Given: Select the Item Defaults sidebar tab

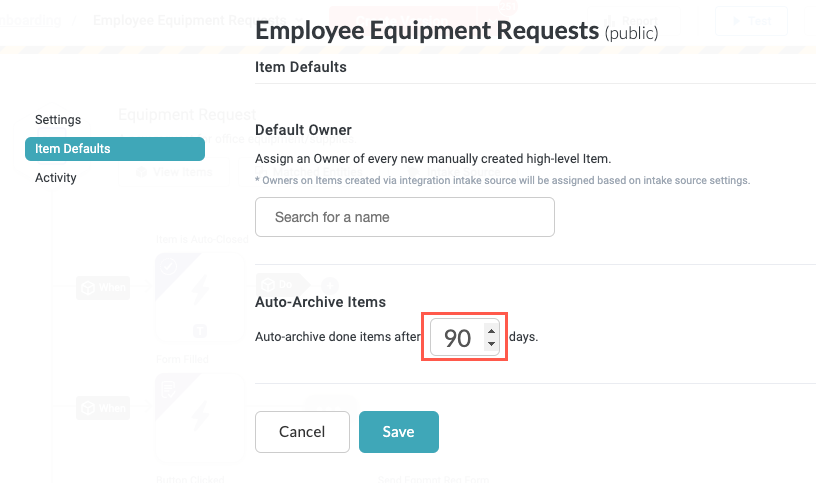Looking at the screenshot, I should tap(114, 149).
